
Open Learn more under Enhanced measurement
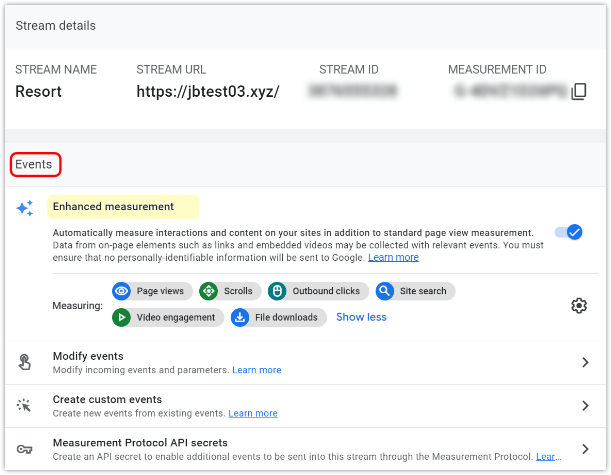393,257
